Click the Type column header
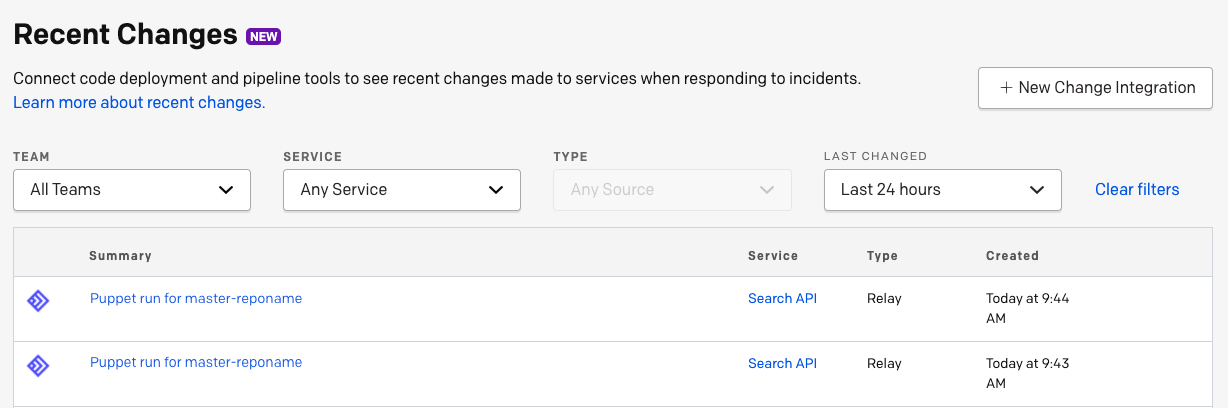1228x408 pixels. pos(882,256)
